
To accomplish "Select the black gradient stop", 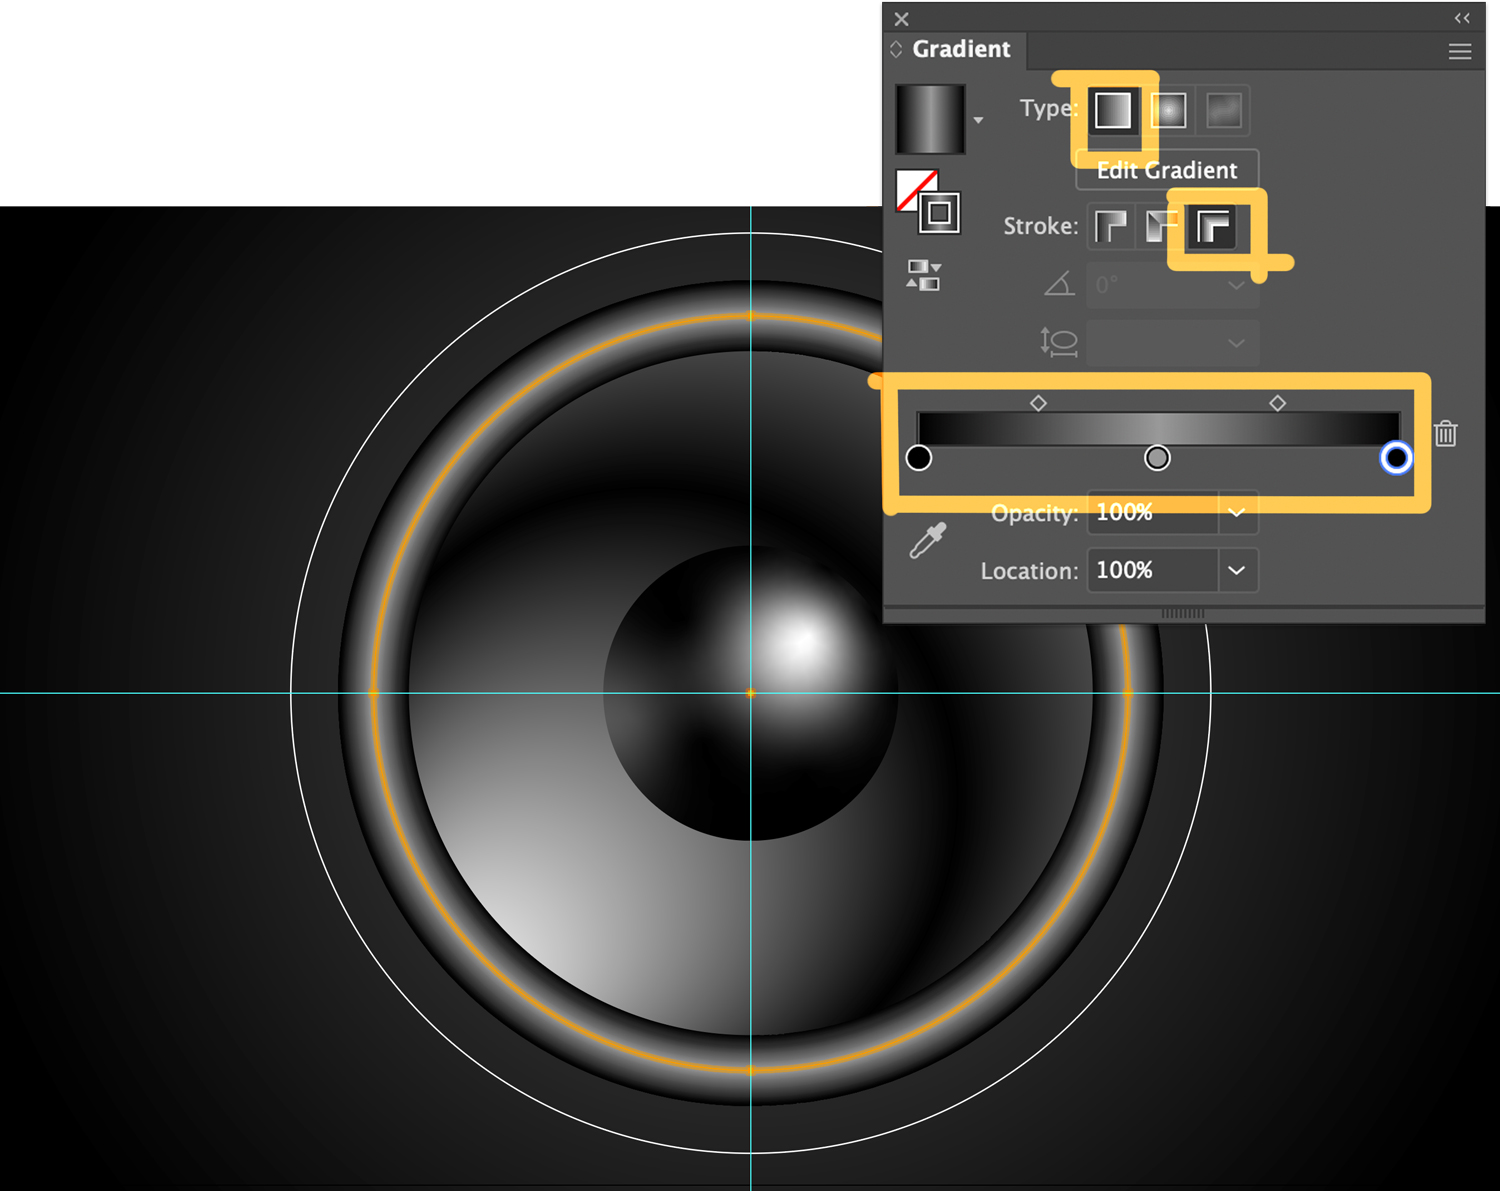I will click(920, 458).
